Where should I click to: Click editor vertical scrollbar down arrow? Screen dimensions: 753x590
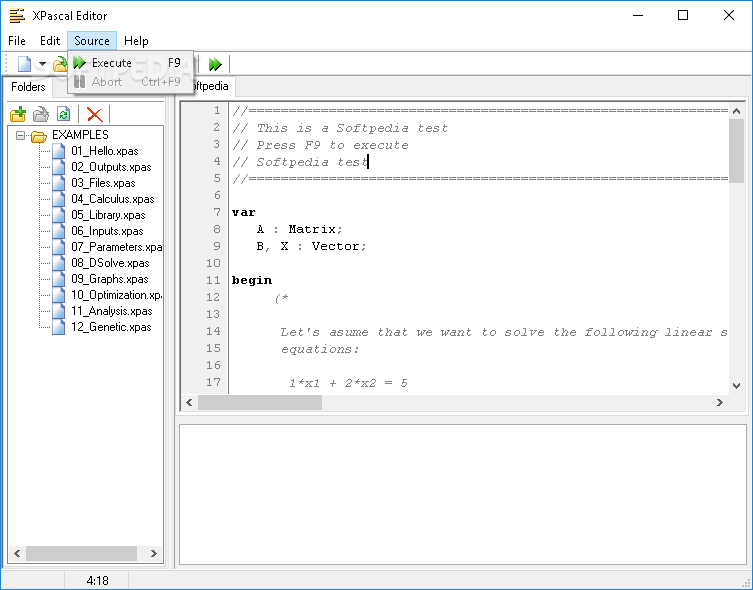(x=736, y=385)
